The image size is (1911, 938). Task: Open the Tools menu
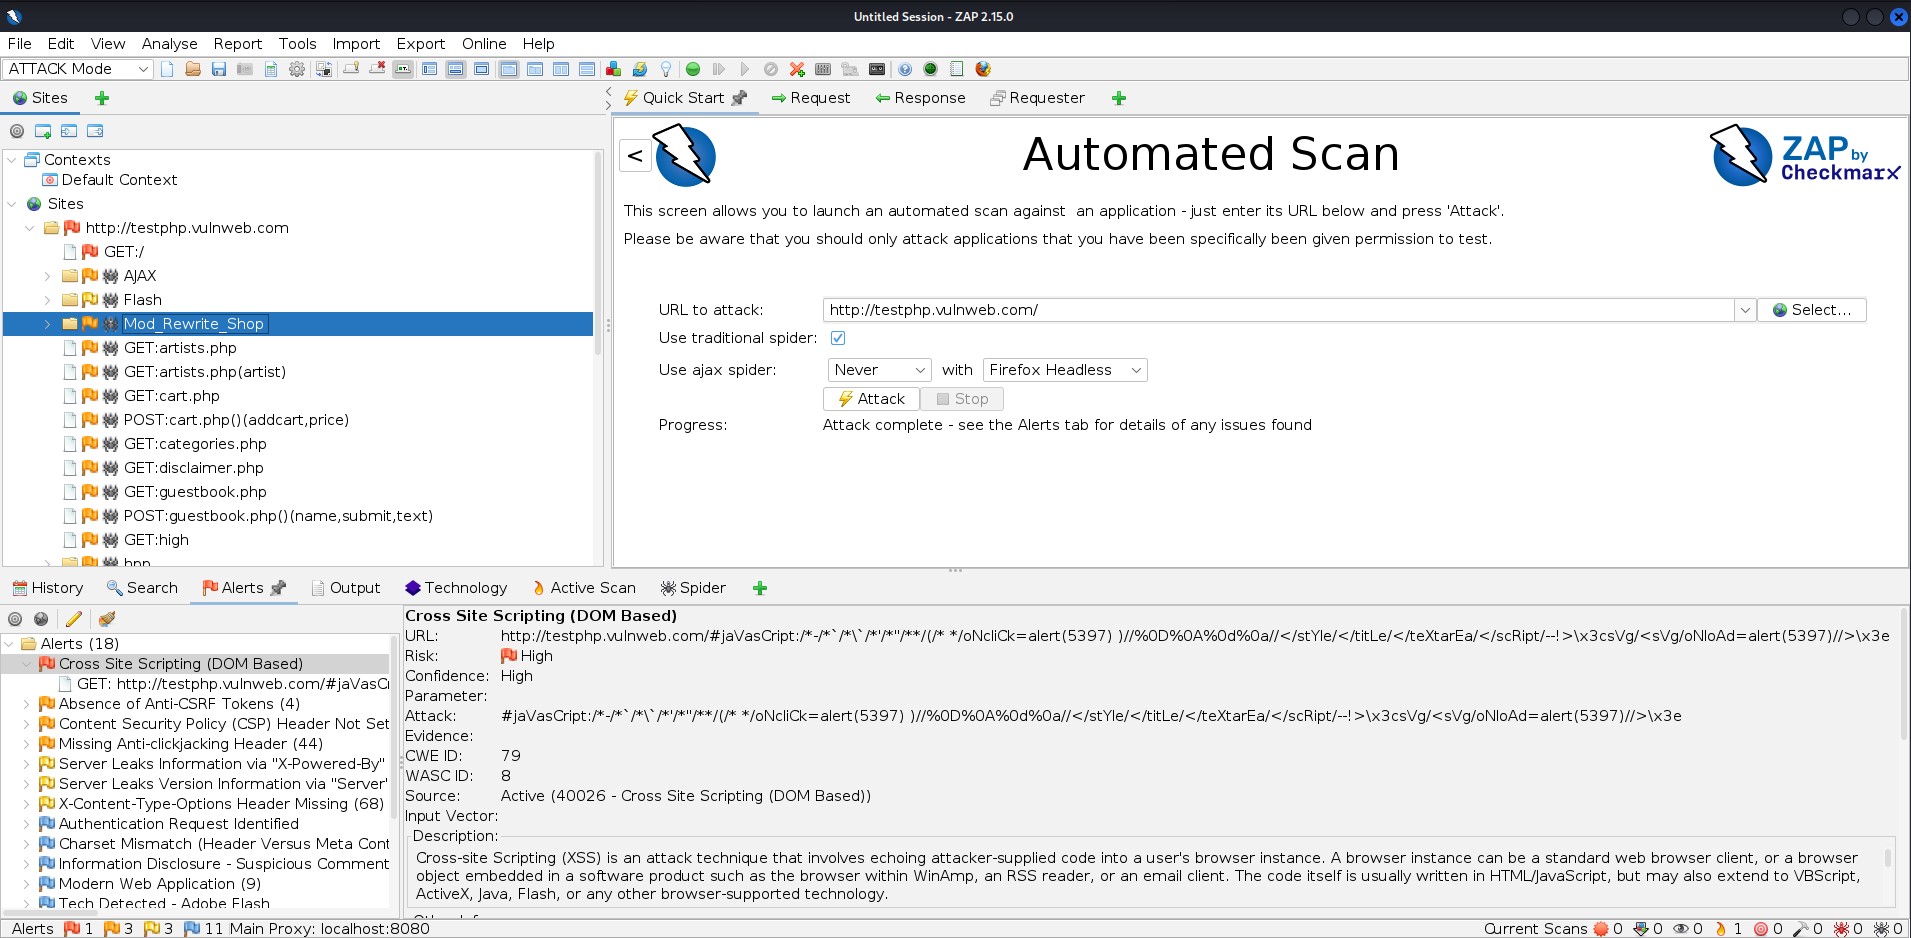(x=297, y=44)
